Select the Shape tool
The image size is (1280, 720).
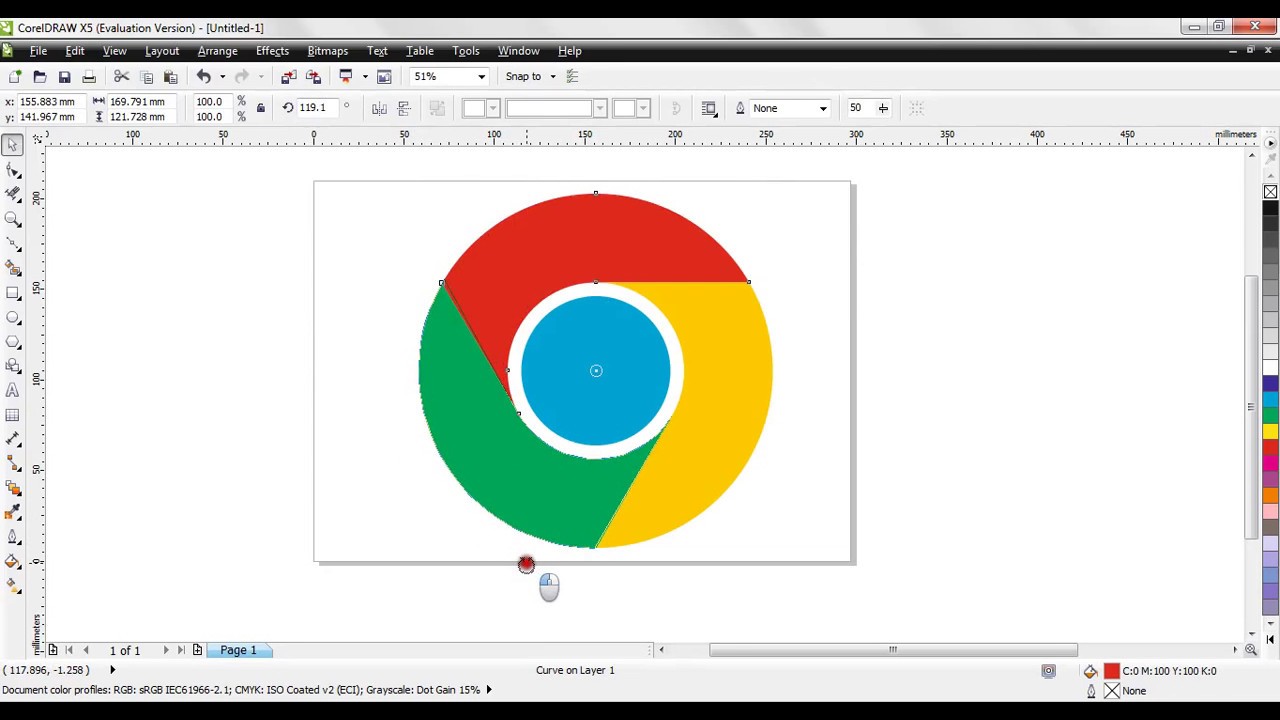click(x=13, y=170)
